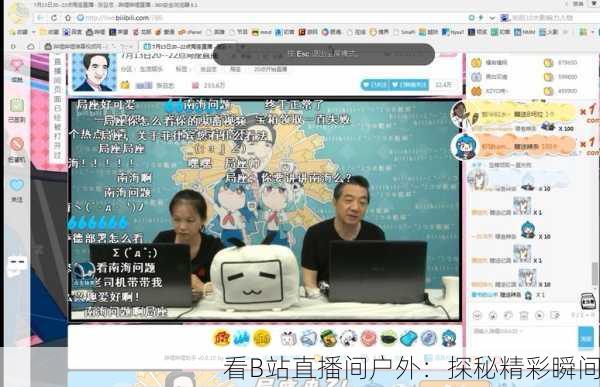Click the sixth chat toolbar icon
The height and width of the screenshot is (387, 600).
pyautogui.click(x=554, y=315)
